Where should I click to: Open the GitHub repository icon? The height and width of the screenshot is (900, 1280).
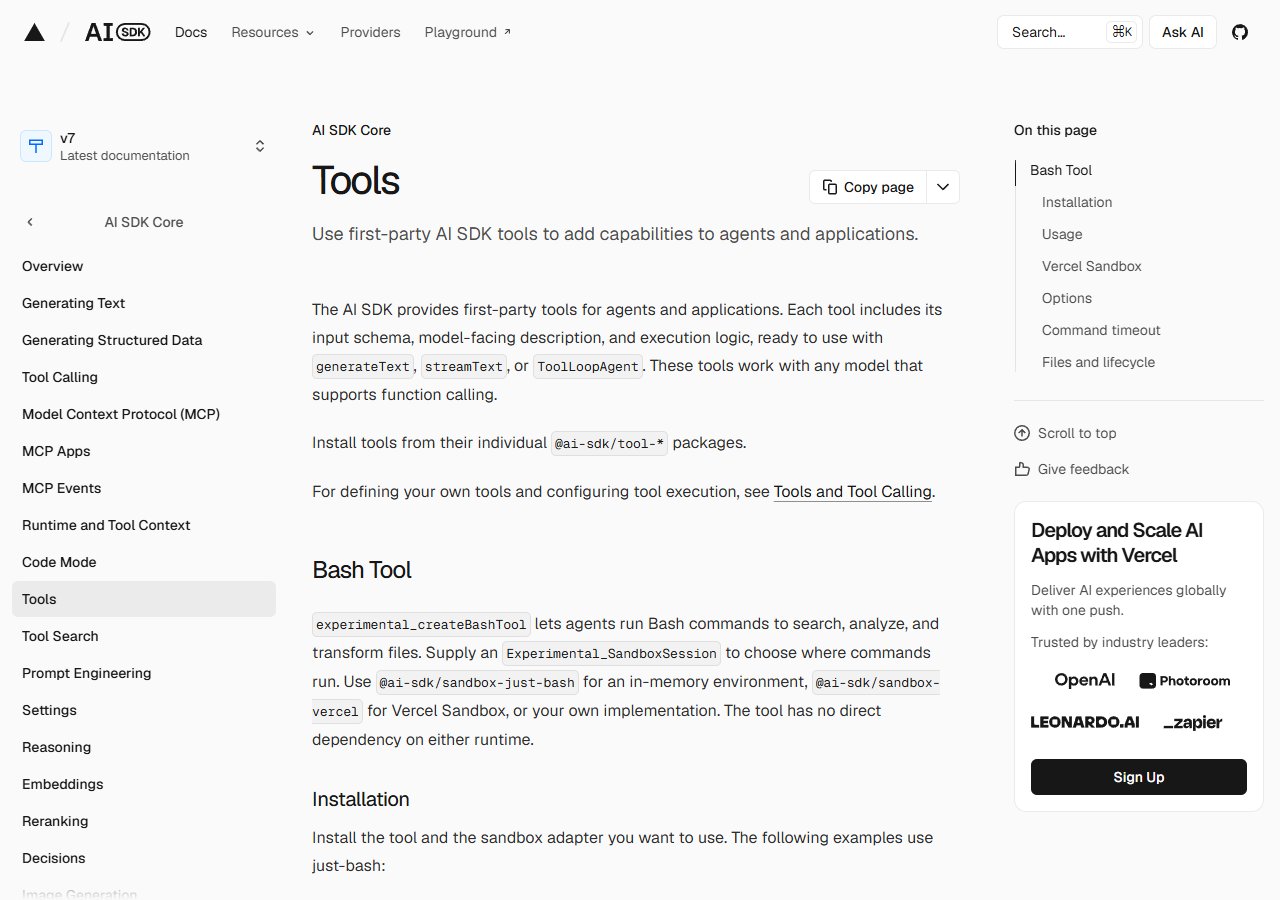tap(1240, 32)
